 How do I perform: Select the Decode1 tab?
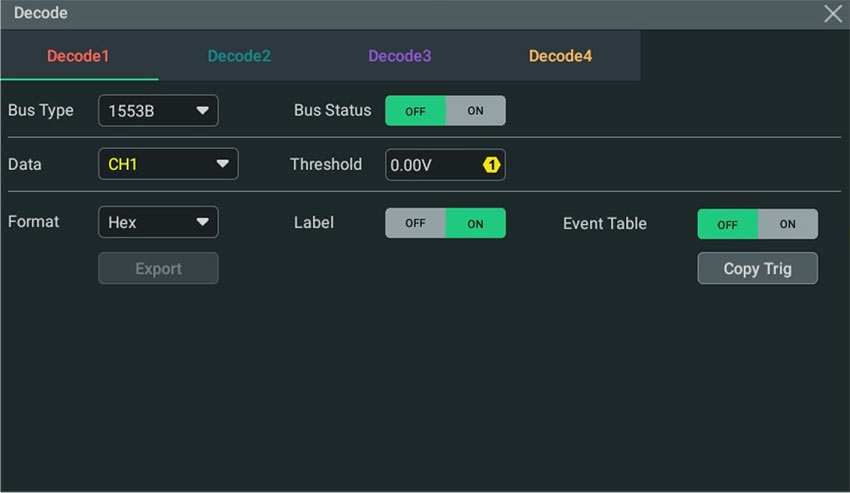(78, 56)
